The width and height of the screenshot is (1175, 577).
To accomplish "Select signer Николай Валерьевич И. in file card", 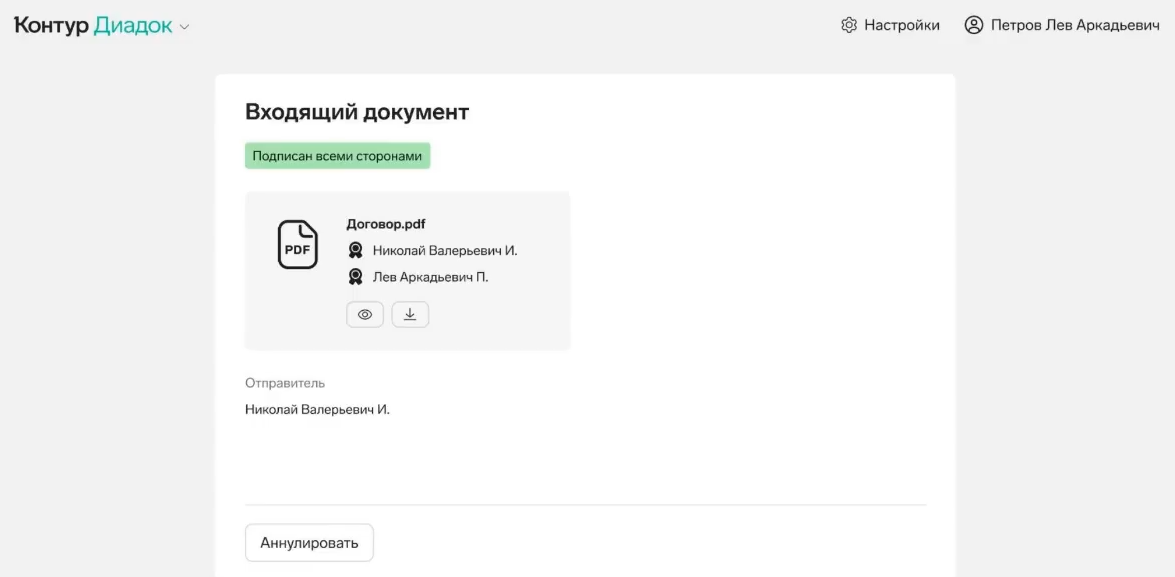I will (445, 250).
